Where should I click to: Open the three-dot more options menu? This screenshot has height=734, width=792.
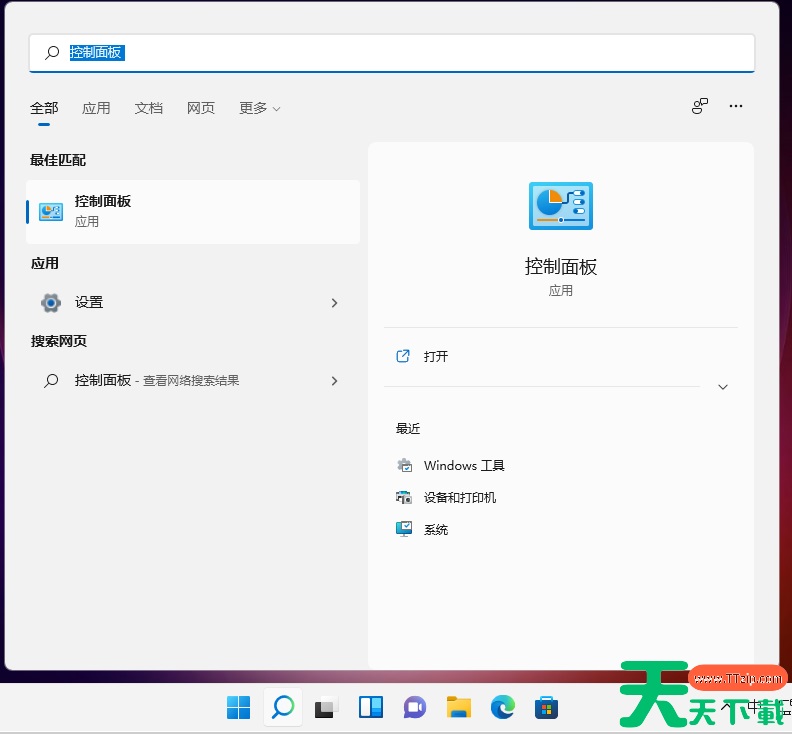[736, 107]
